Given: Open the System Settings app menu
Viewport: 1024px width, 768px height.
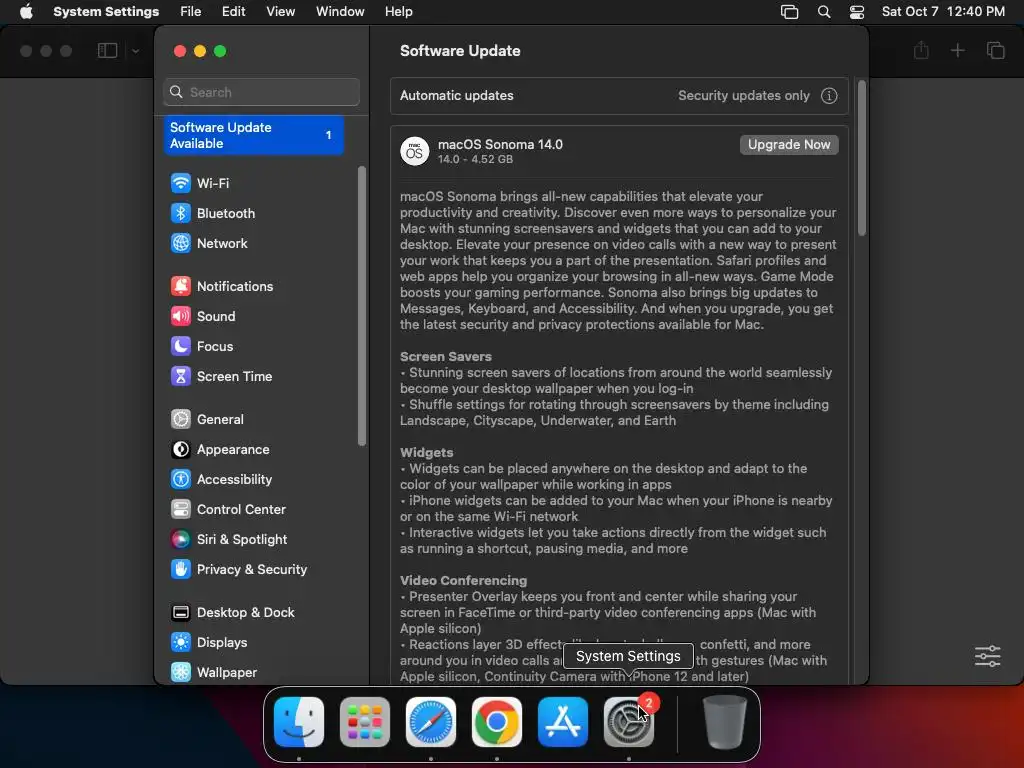Looking at the screenshot, I should (106, 12).
